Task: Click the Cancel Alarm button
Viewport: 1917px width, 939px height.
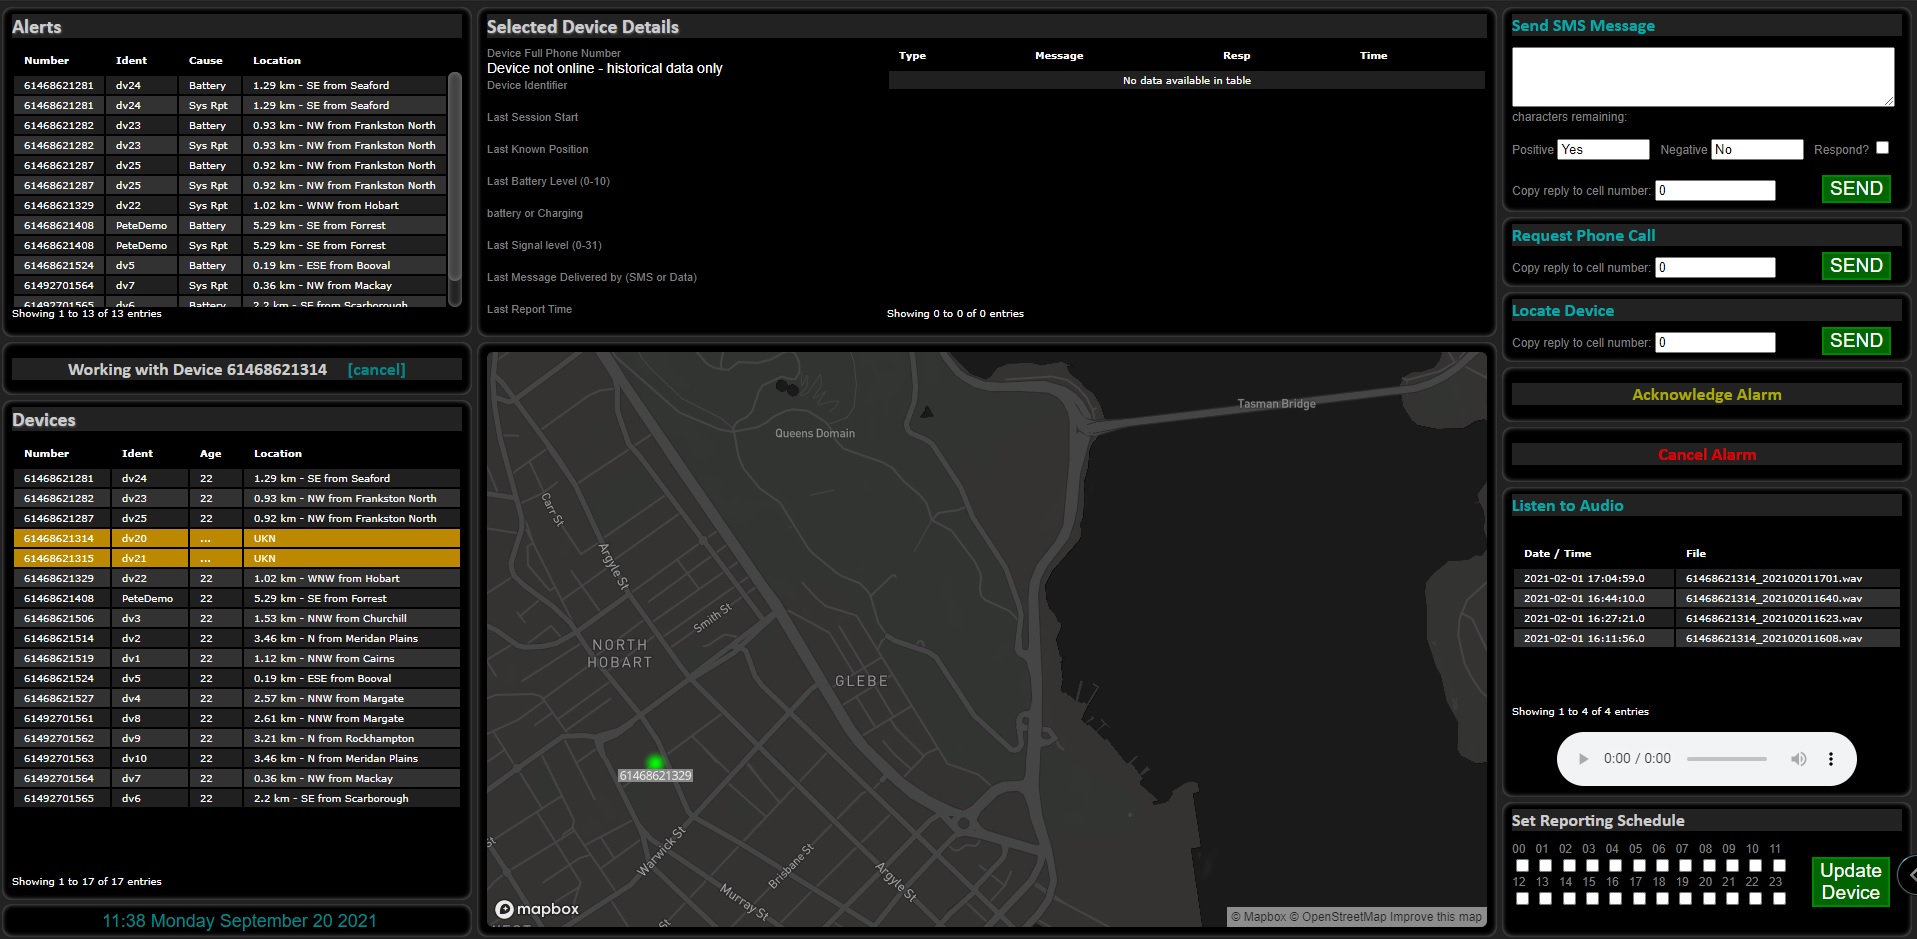Action: point(1706,455)
